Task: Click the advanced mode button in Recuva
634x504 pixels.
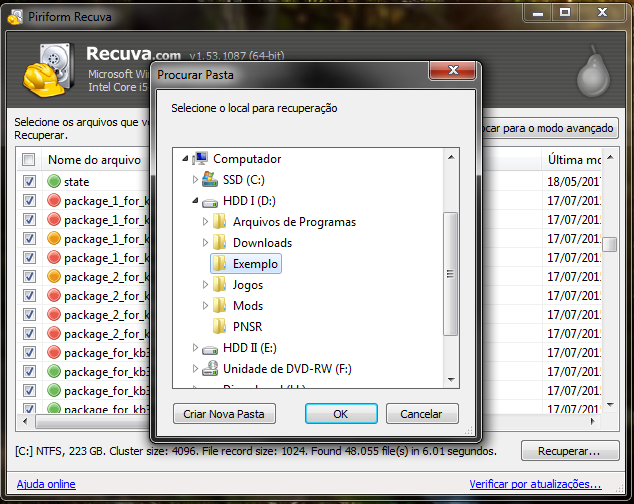Action: pyautogui.click(x=550, y=128)
